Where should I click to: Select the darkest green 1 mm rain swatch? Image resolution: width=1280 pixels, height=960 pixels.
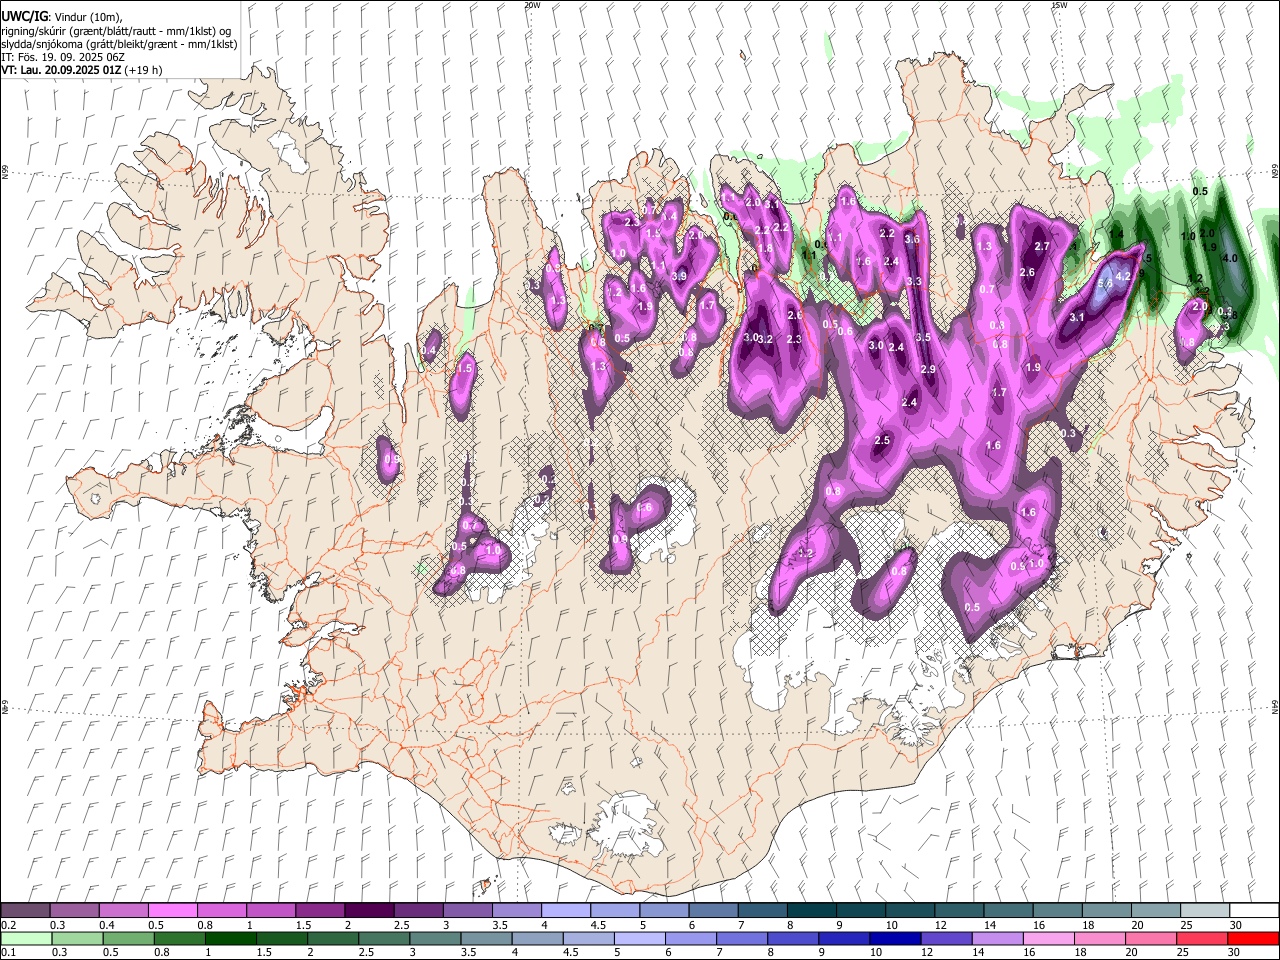click(230, 938)
